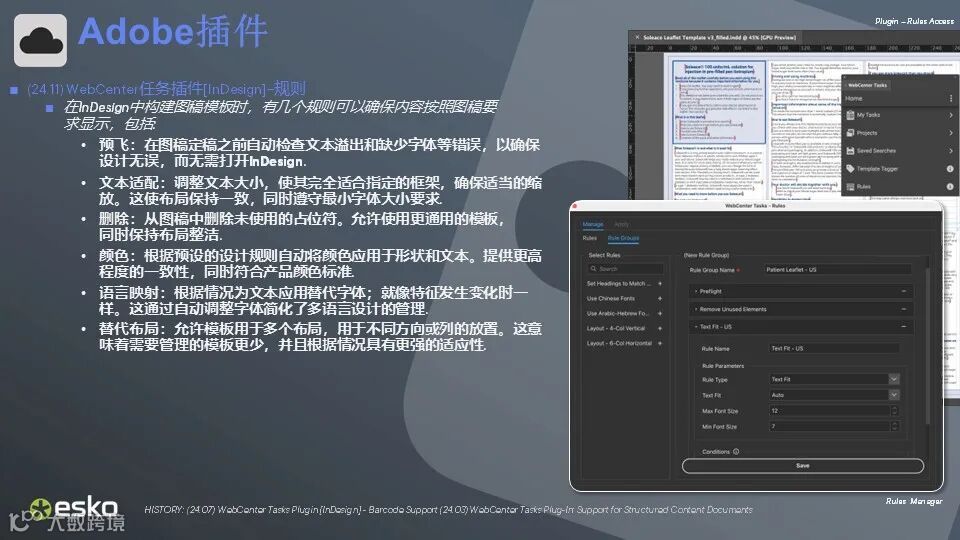Collapse the Text Fit - US section

[696, 327]
